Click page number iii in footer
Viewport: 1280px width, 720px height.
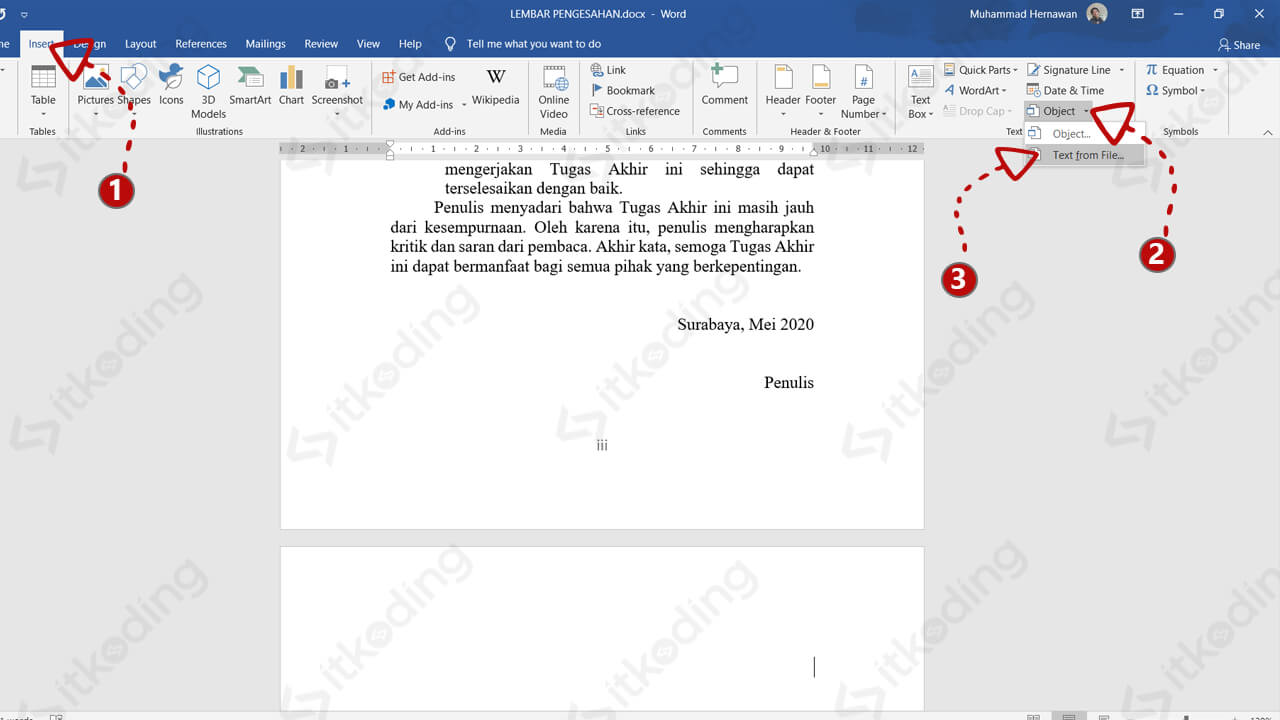pos(602,445)
